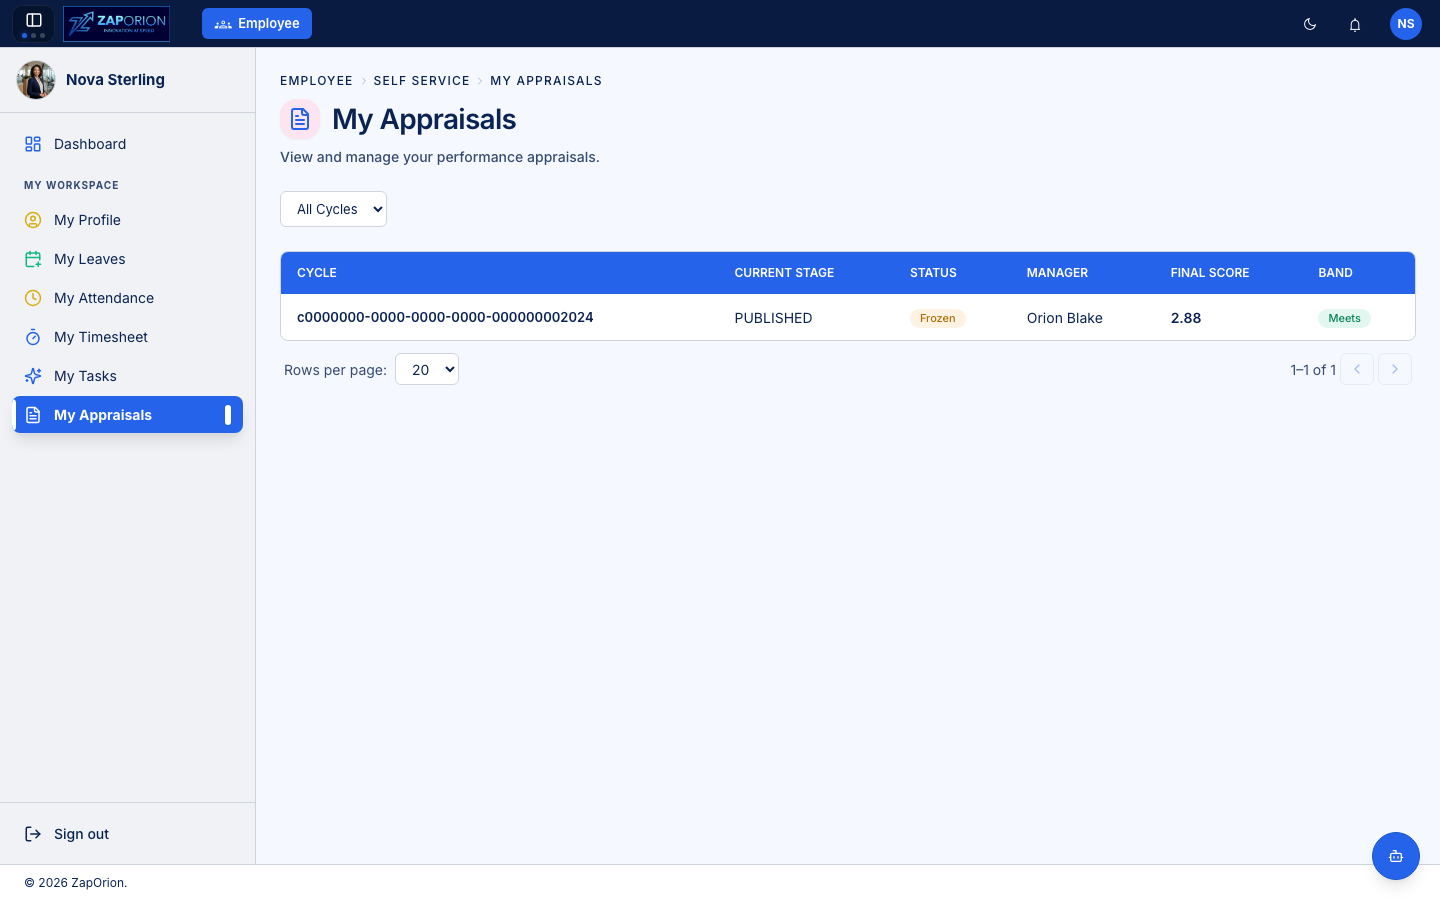
Task: Open My Profile page
Action: (128, 220)
